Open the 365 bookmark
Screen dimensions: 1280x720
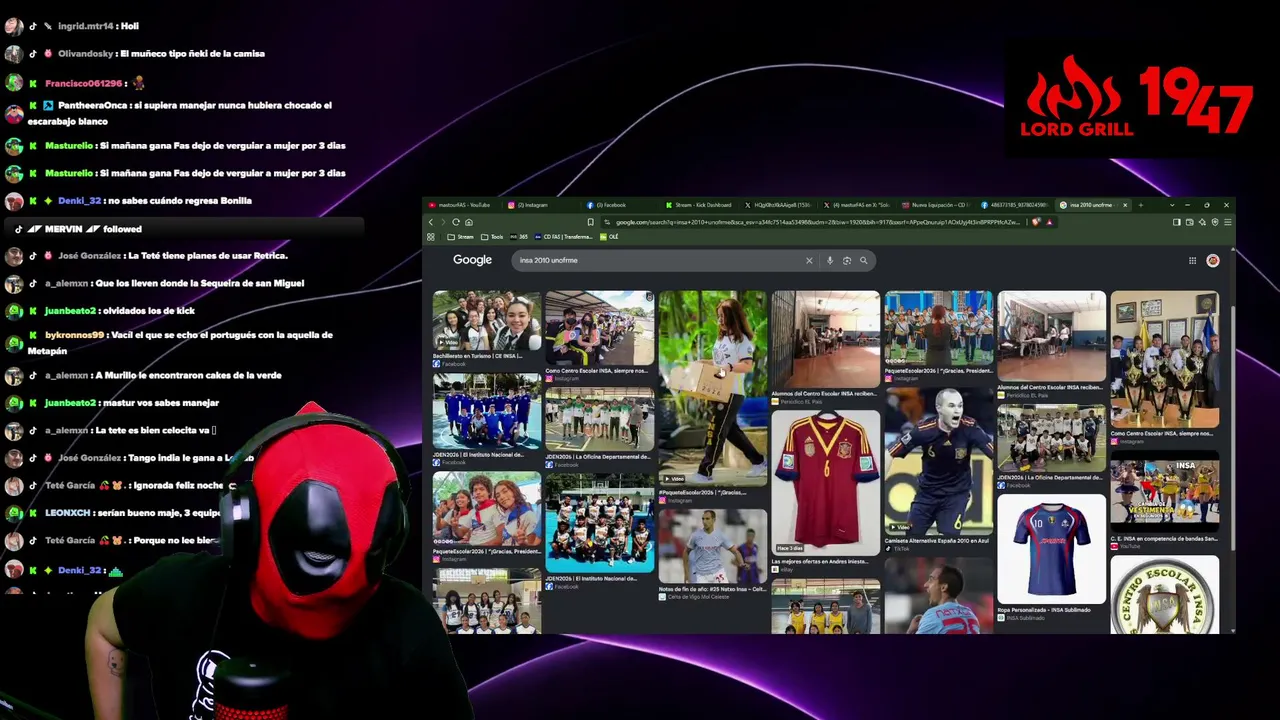[x=519, y=237]
